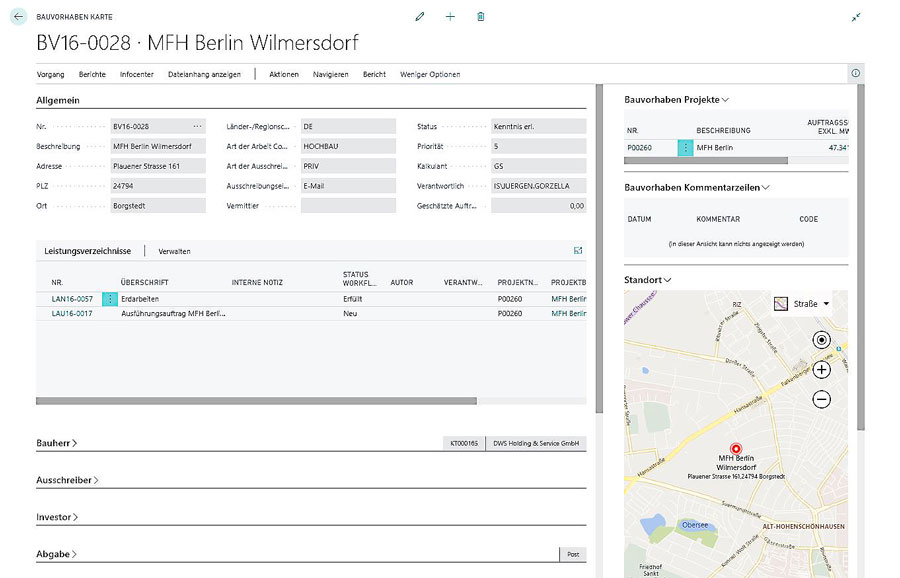Click the Beschreibung field

coord(158,146)
